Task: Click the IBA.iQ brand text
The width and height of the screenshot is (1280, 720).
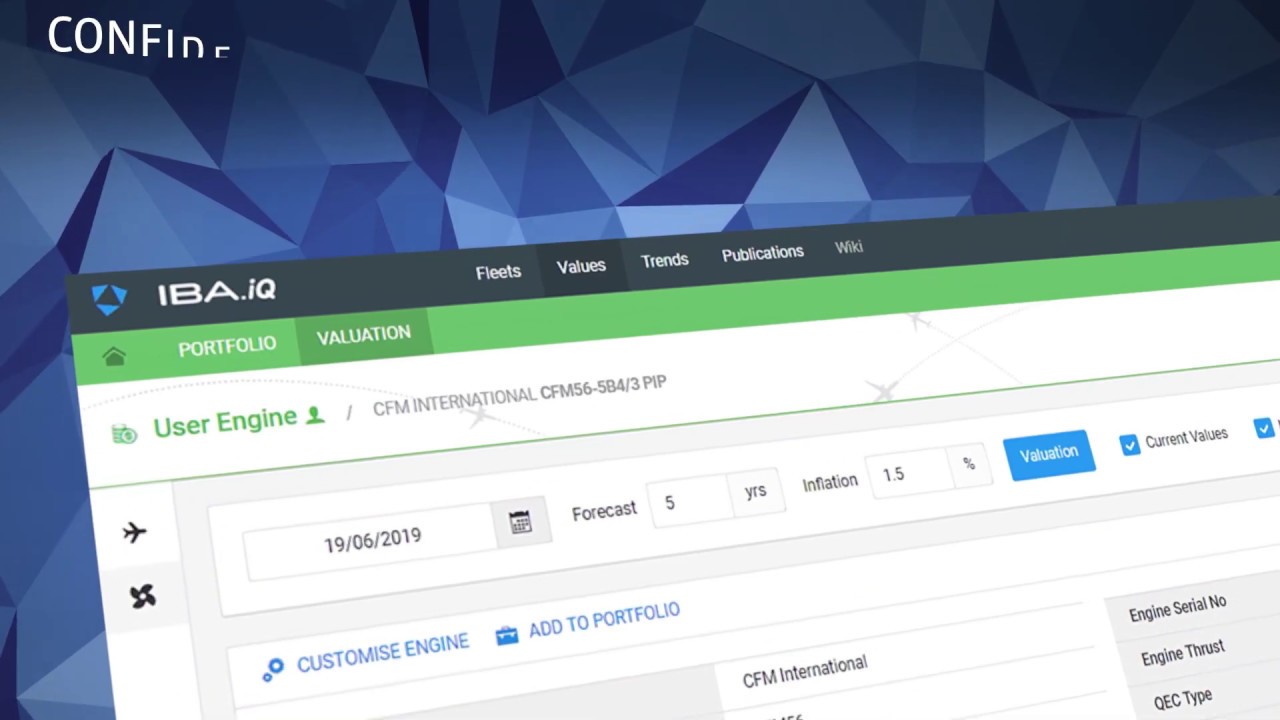Action: click(216, 293)
